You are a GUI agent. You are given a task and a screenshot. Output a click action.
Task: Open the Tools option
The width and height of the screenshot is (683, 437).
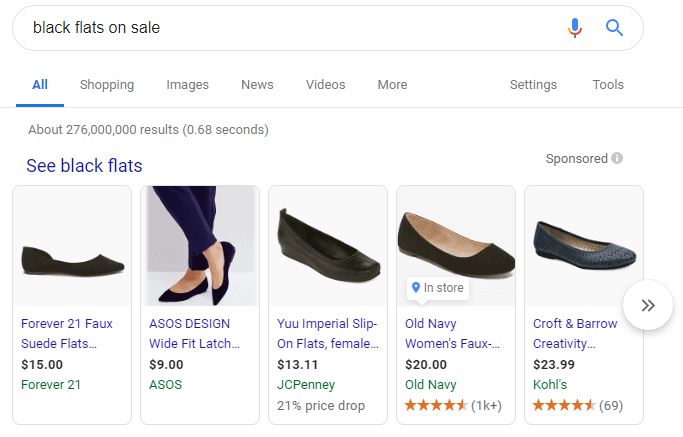click(608, 85)
